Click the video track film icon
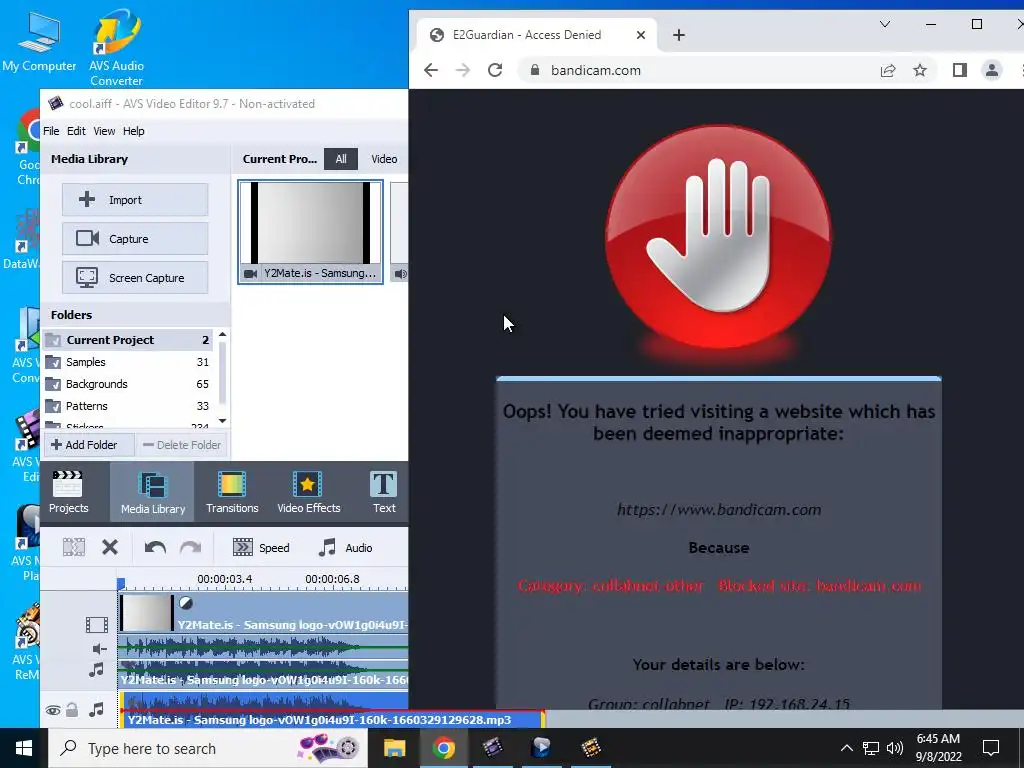Screen dimensions: 1024x768 (x=97, y=625)
